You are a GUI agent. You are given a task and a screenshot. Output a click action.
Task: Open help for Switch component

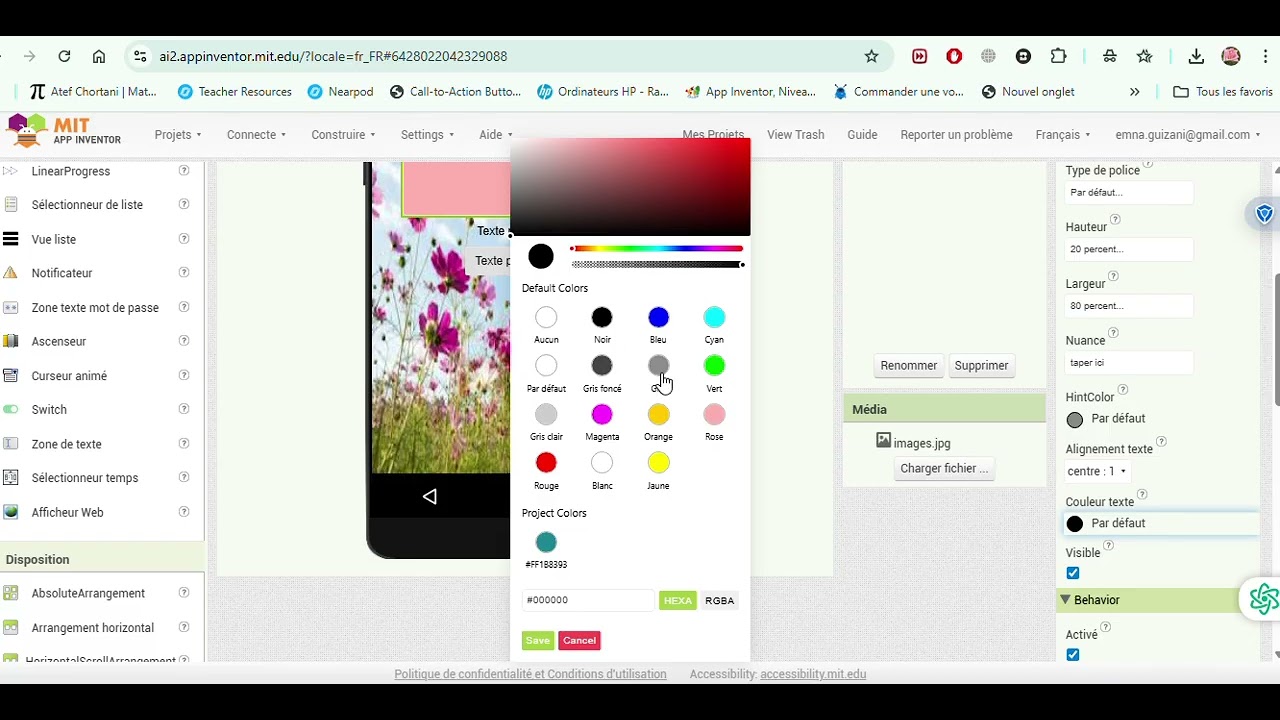click(184, 409)
